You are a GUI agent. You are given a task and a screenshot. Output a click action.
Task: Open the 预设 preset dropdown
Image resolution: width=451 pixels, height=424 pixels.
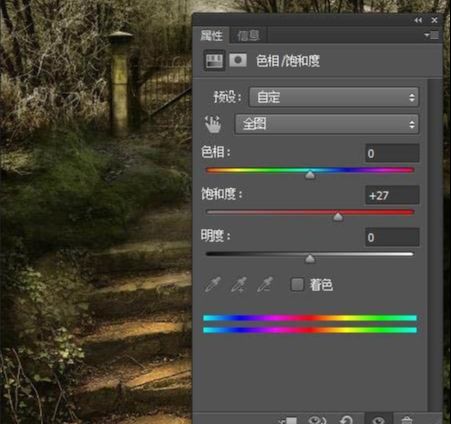(334, 97)
